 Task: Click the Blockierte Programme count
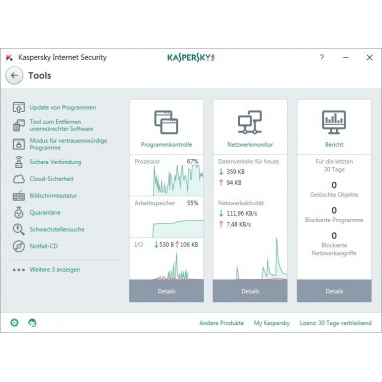coord(334,210)
